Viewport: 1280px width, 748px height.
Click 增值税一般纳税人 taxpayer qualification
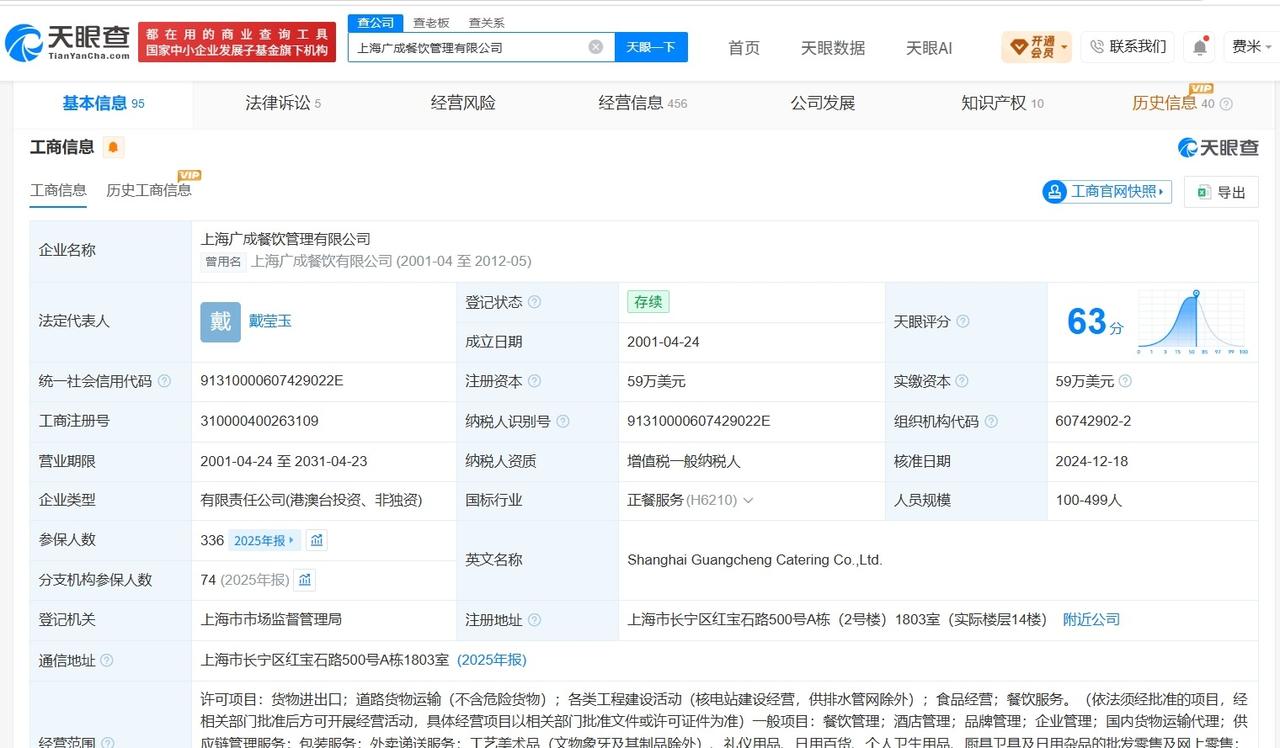pyautogui.click(x=684, y=461)
